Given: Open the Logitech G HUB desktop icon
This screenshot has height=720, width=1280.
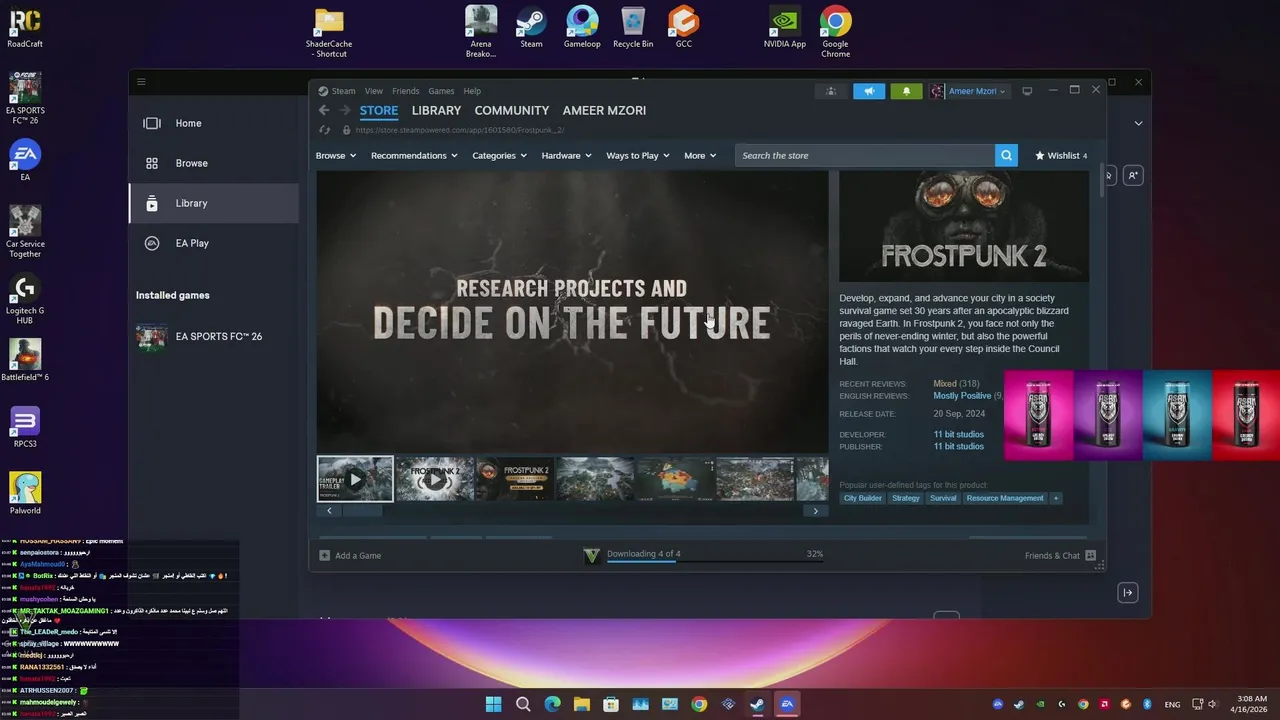Looking at the screenshot, I should tap(25, 297).
